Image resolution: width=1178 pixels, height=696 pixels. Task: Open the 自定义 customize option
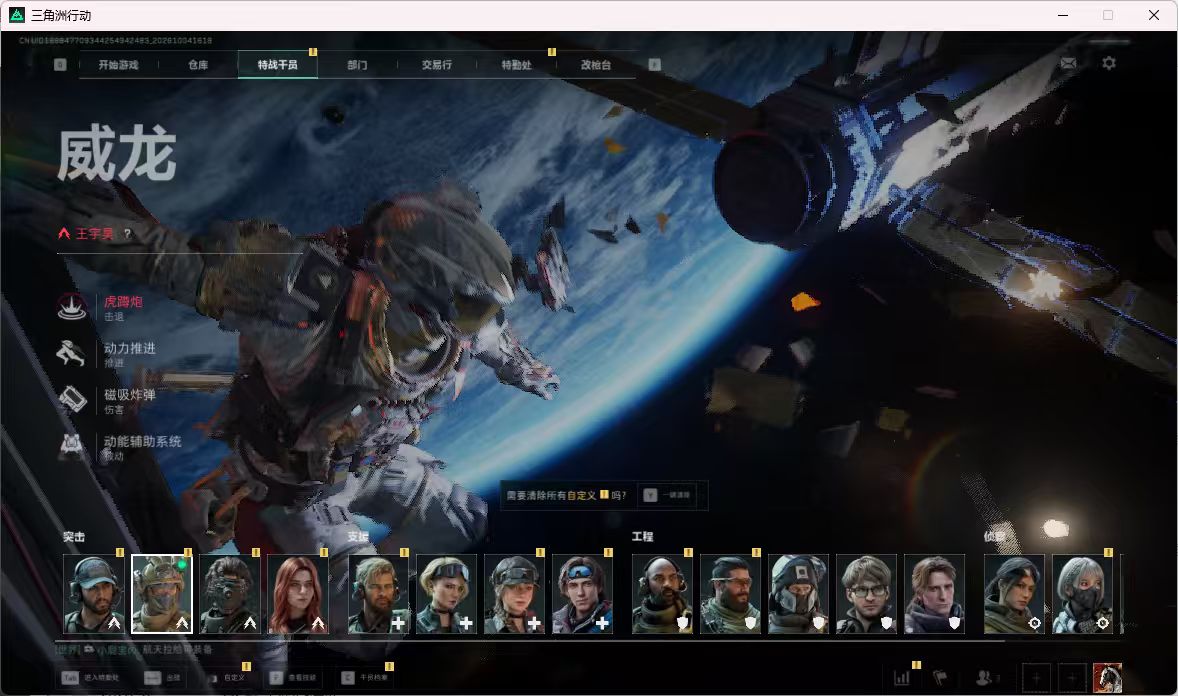click(228, 678)
